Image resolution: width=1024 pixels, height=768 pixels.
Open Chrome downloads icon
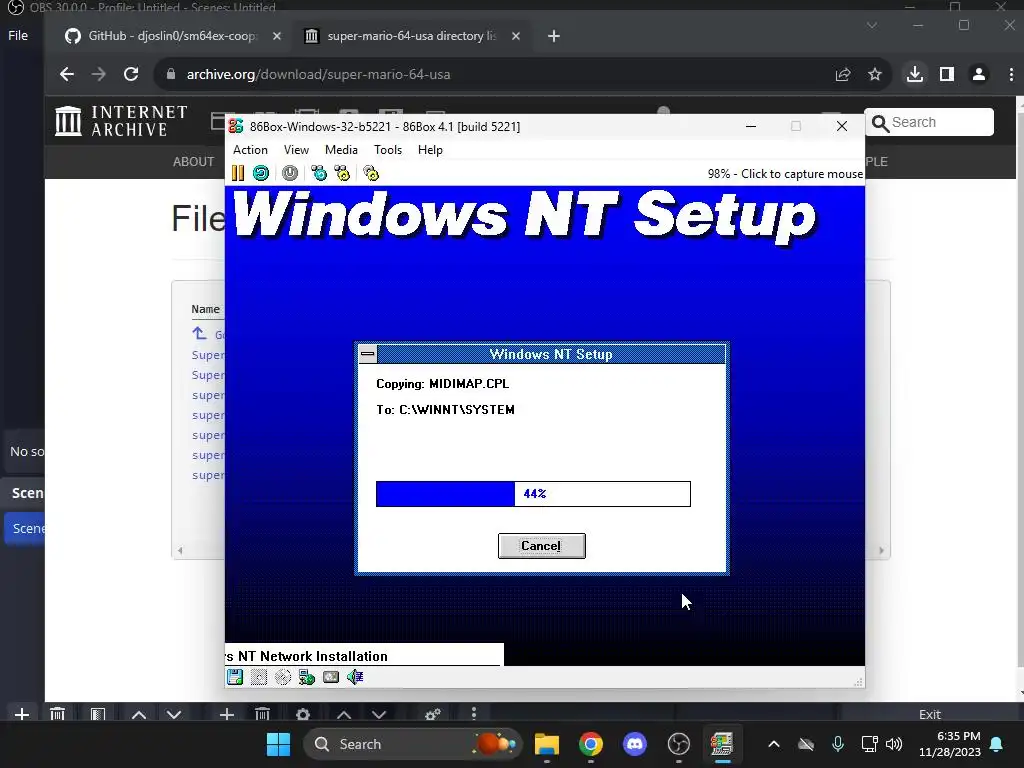[x=915, y=74]
